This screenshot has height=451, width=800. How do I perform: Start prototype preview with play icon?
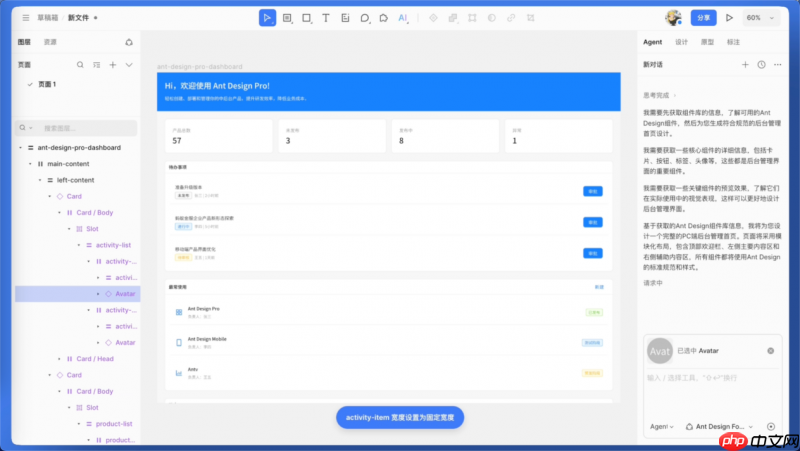coord(729,18)
